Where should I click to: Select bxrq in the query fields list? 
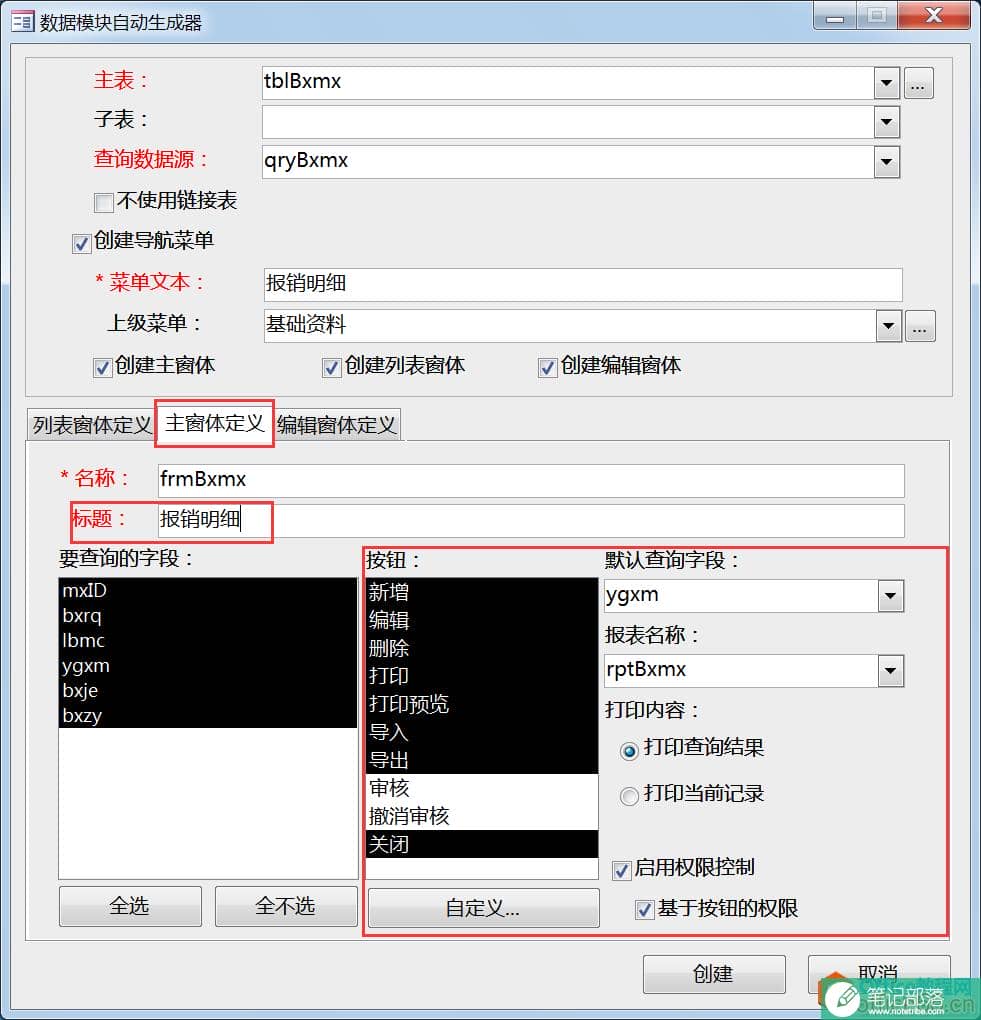(208, 615)
